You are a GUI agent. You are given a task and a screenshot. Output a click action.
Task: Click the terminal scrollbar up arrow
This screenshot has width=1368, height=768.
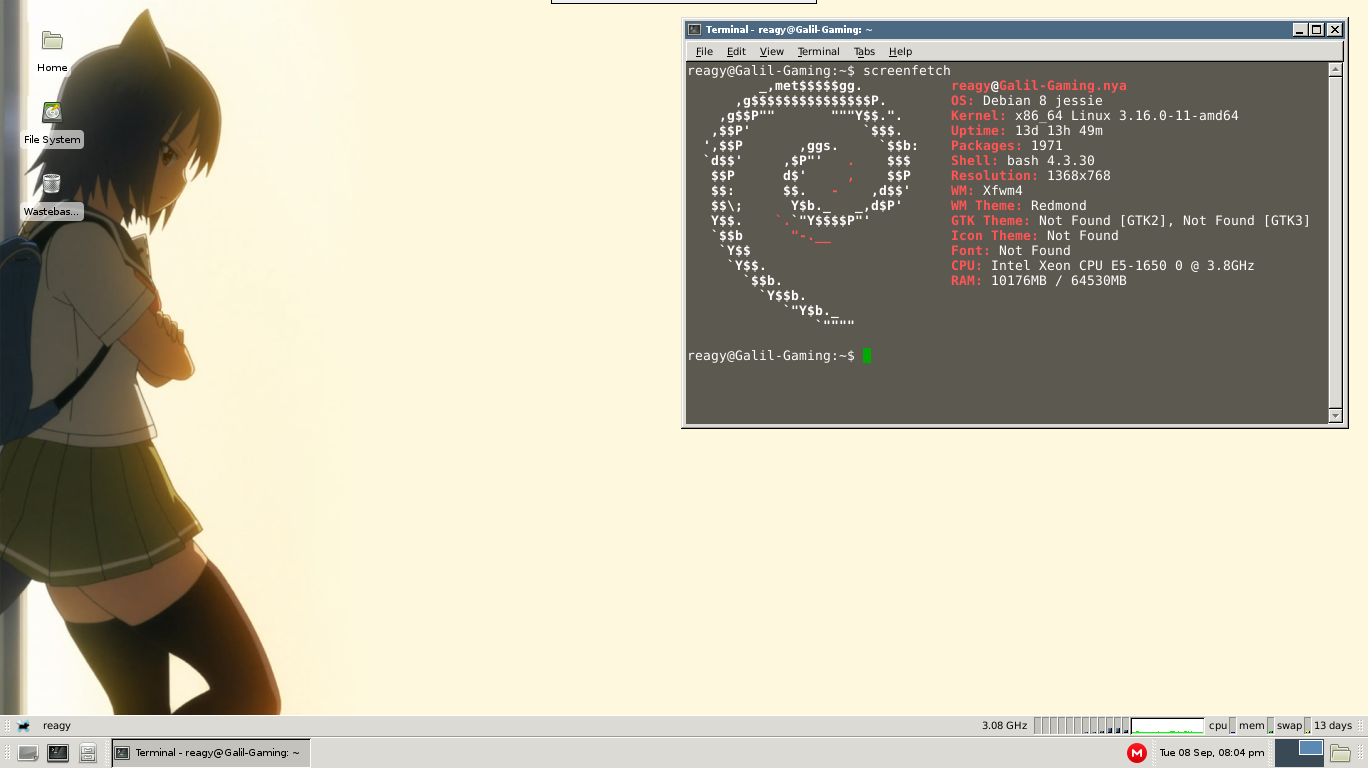pyautogui.click(x=1335, y=70)
